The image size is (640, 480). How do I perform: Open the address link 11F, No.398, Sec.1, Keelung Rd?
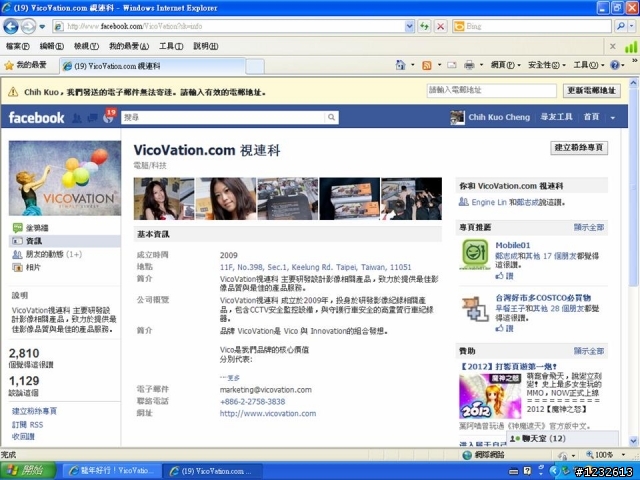tap(316, 267)
